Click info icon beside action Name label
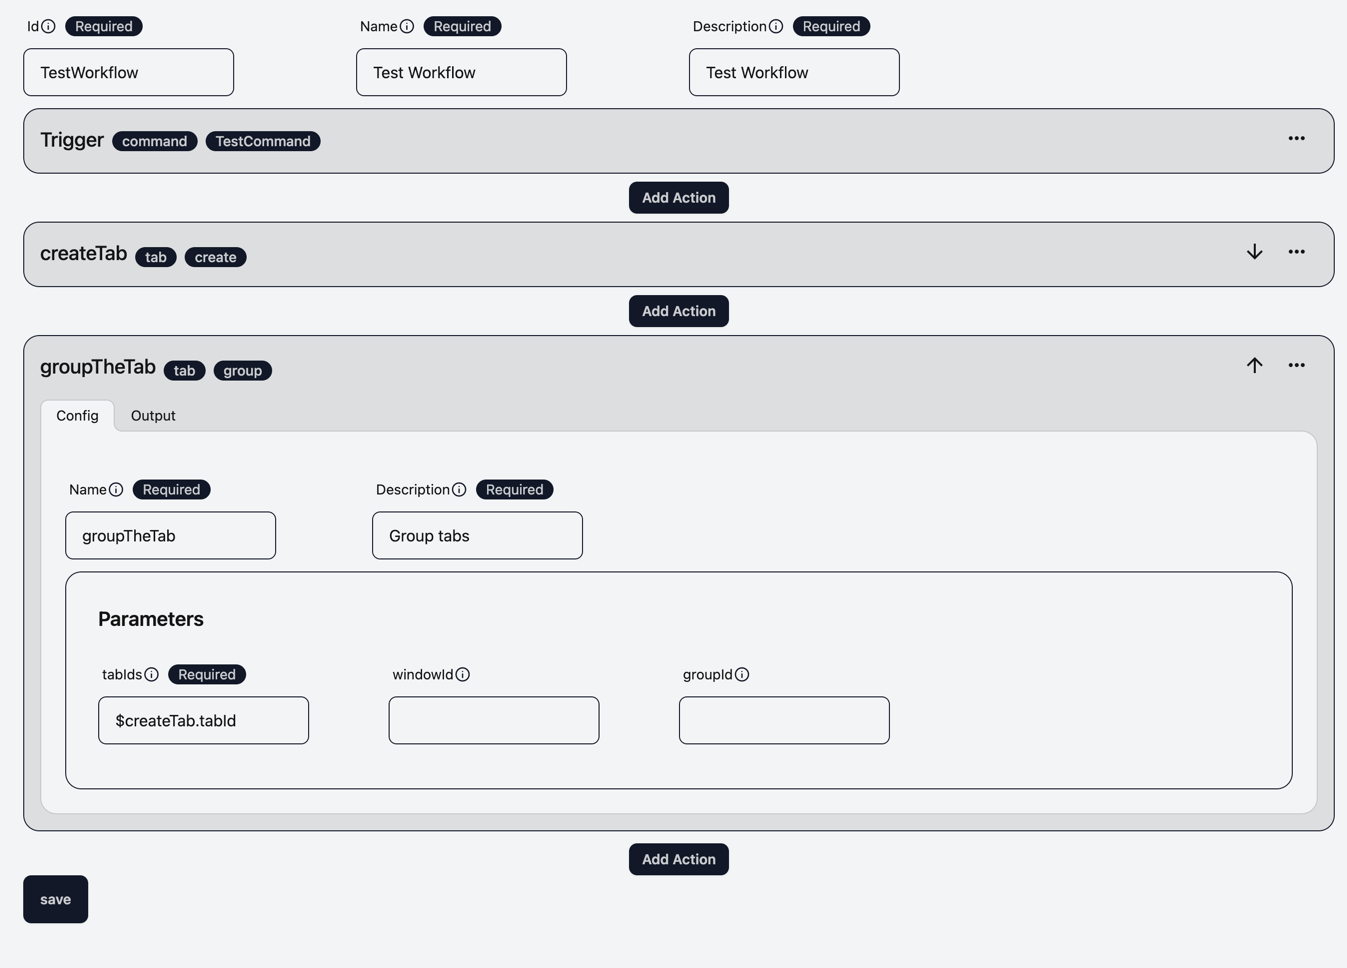Screen dimensions: 1347x968 116,489
